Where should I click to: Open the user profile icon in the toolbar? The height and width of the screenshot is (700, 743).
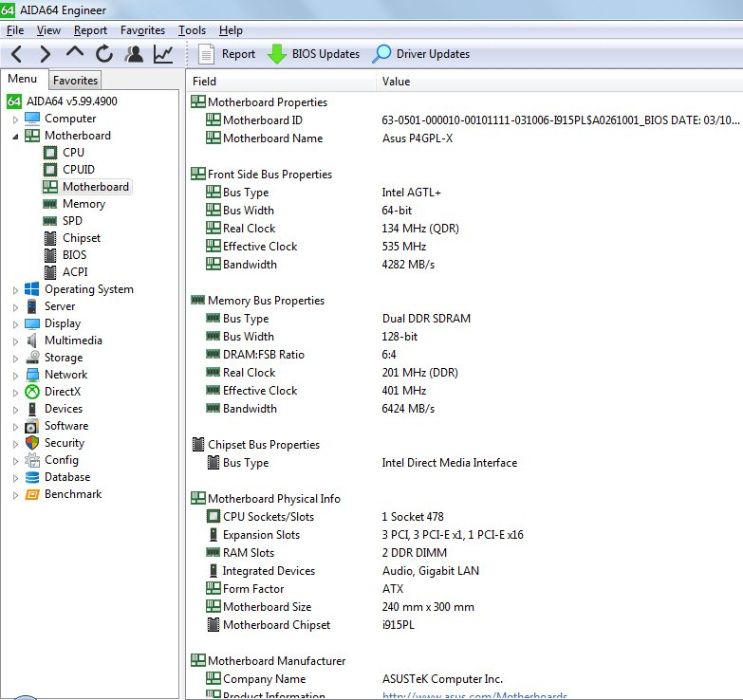[134, 54]
